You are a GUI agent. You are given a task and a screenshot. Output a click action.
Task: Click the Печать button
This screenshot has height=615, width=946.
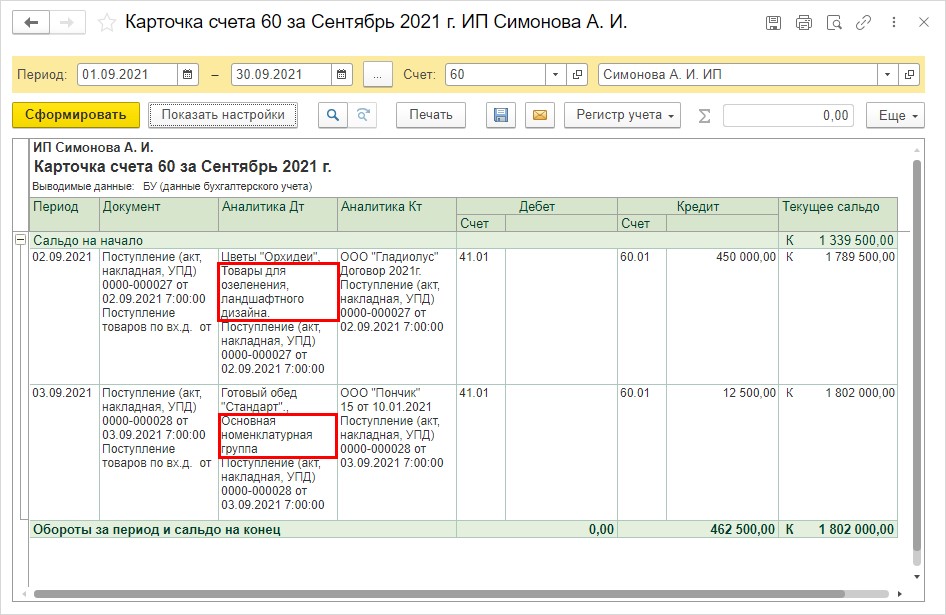pyautogui.click(x=431, y=115)
